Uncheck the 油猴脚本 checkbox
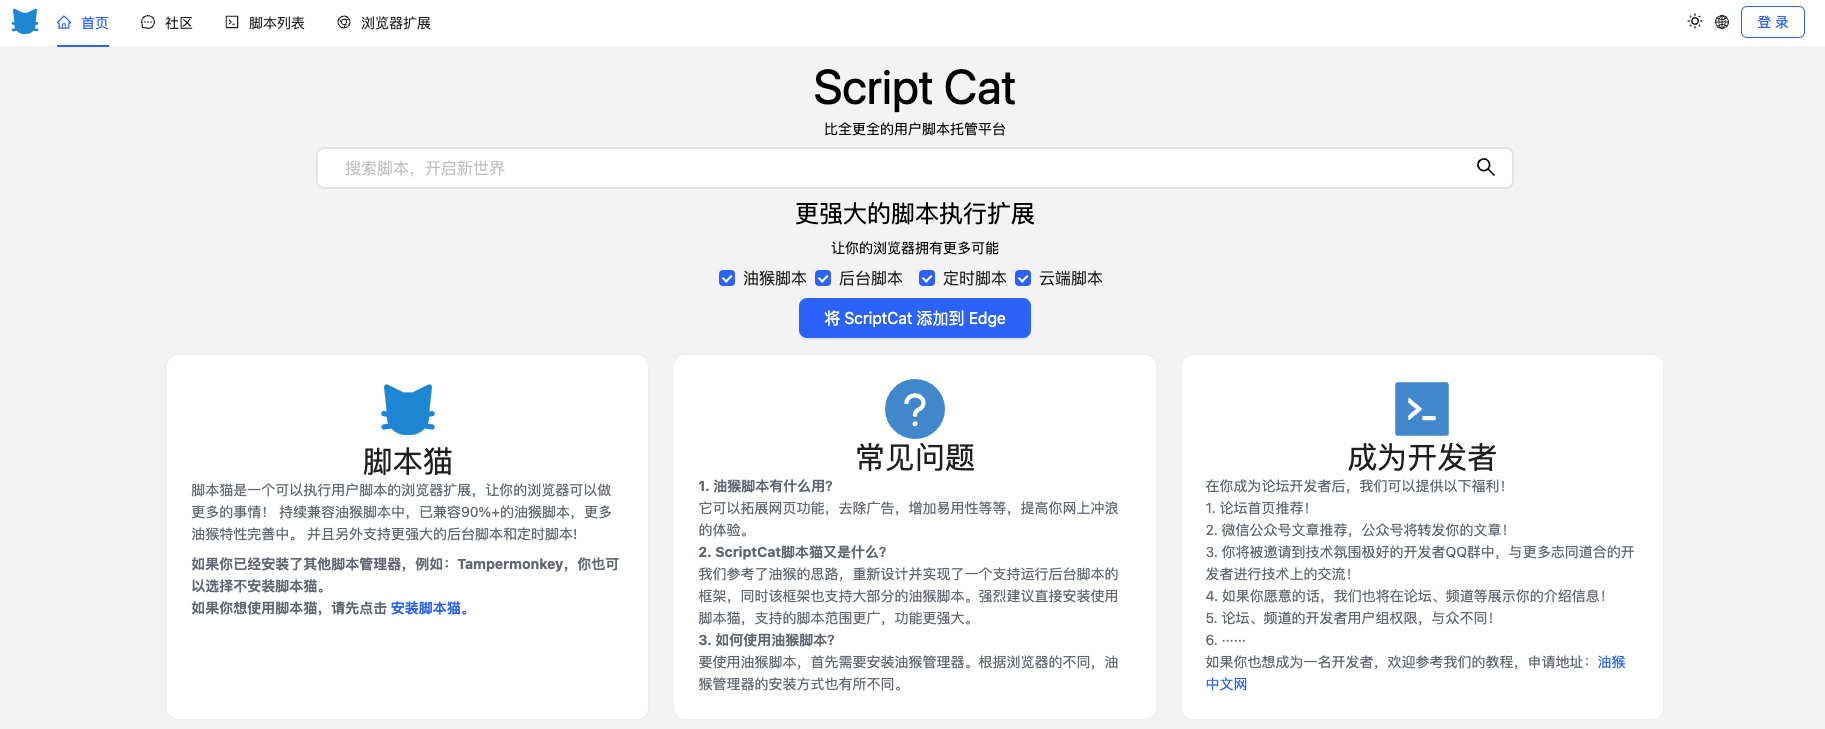The width and height of the screenshot is (1825, 729). (727, 278)
